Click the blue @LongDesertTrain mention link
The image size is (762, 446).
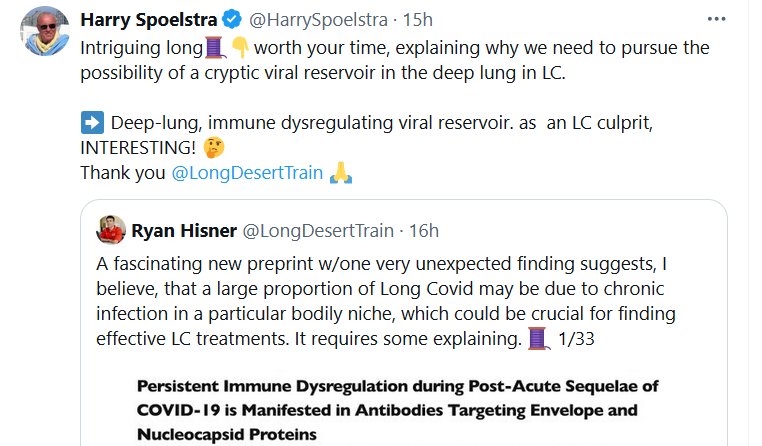coord(248,173)
